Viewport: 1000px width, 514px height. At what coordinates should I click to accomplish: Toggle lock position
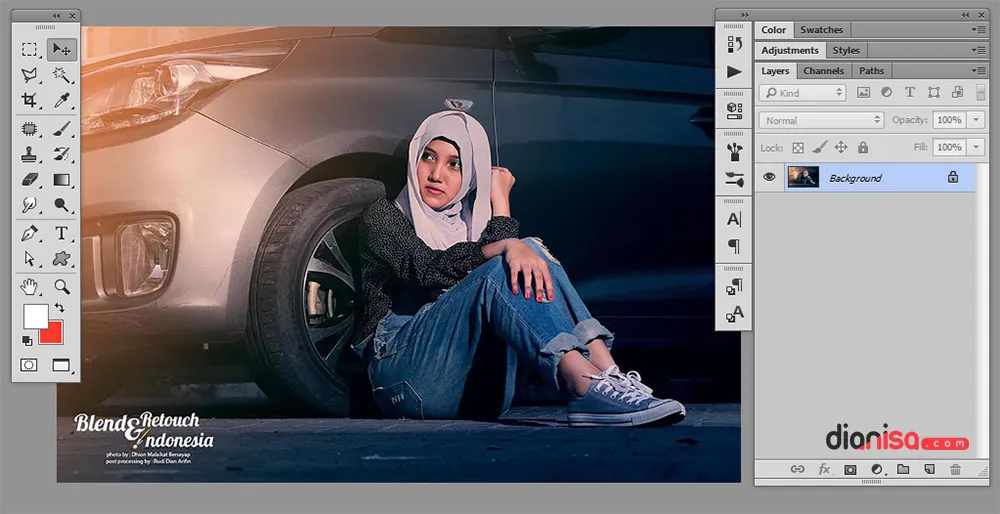841,148
